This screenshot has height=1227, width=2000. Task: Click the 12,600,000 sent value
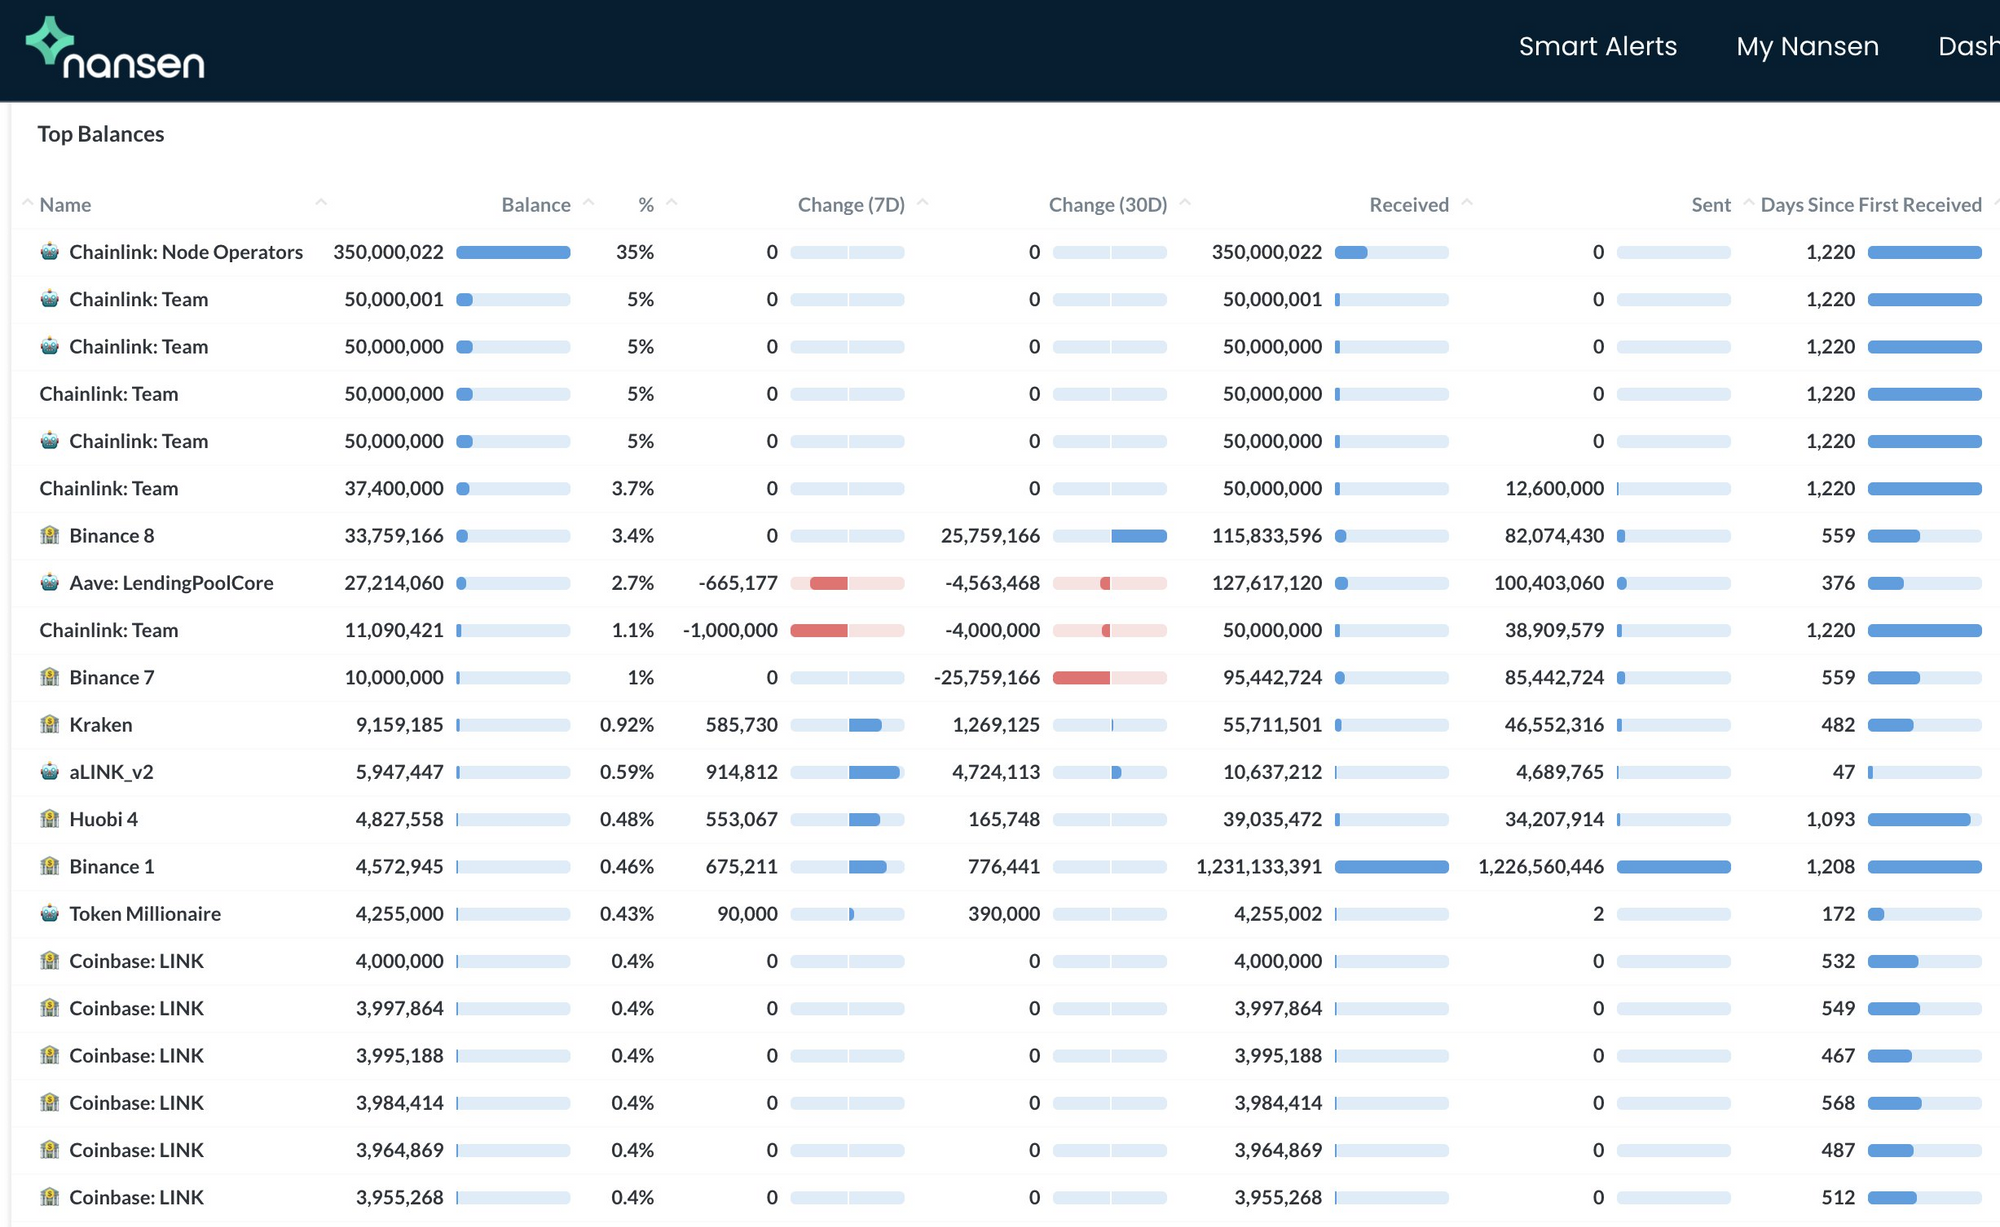click(x=1554, y=488)
